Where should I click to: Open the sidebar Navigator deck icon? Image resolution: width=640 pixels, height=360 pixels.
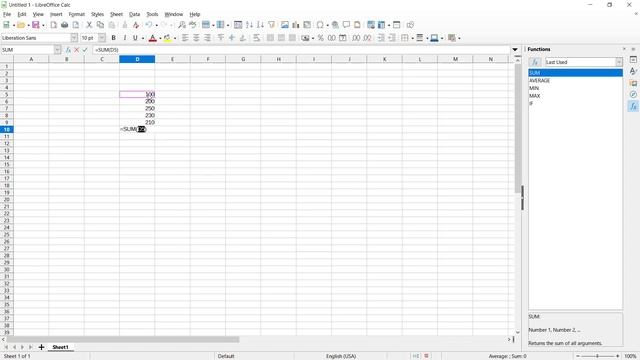633,94
